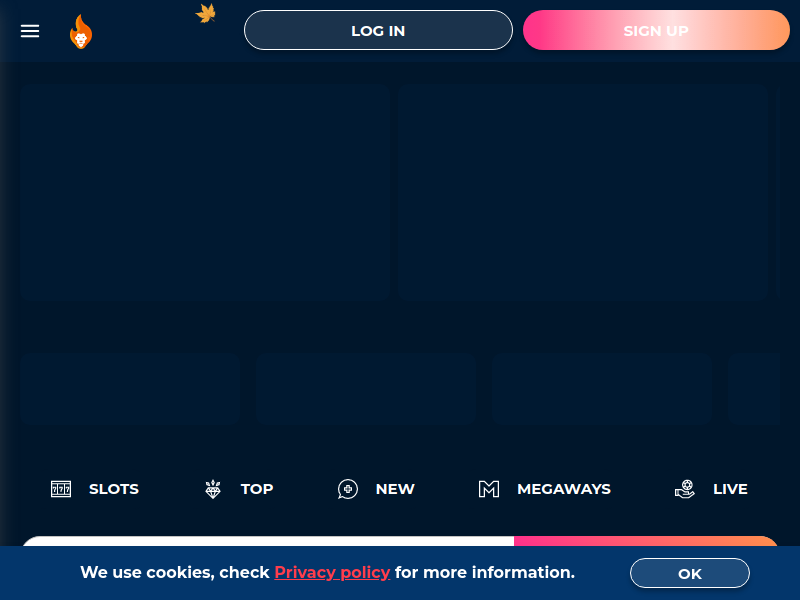Image resolution: width=800 pixels, height=600 pixels.
Task: Select the LIVE casino tab
Action: tap(711, 489)
